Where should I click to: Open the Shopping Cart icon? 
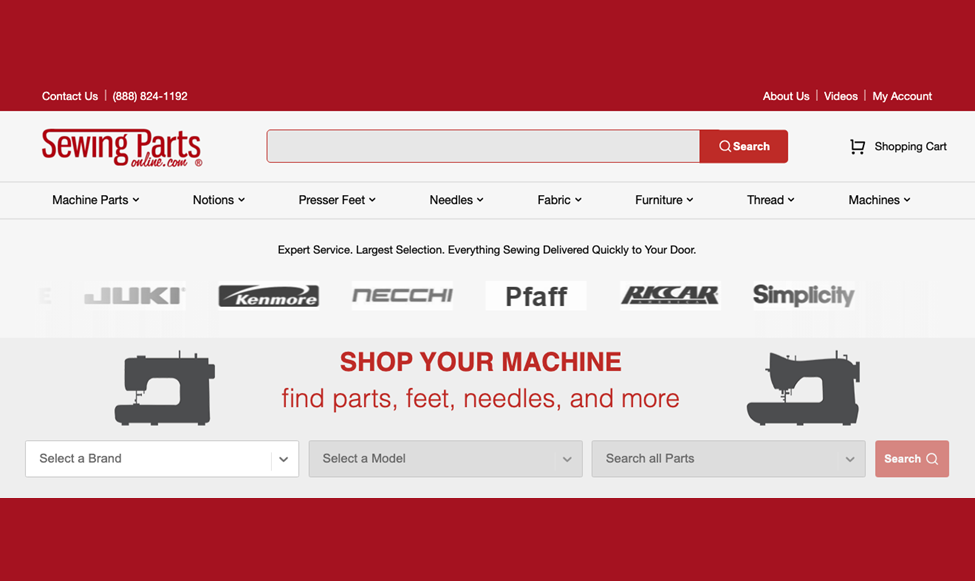coord(857,147)
